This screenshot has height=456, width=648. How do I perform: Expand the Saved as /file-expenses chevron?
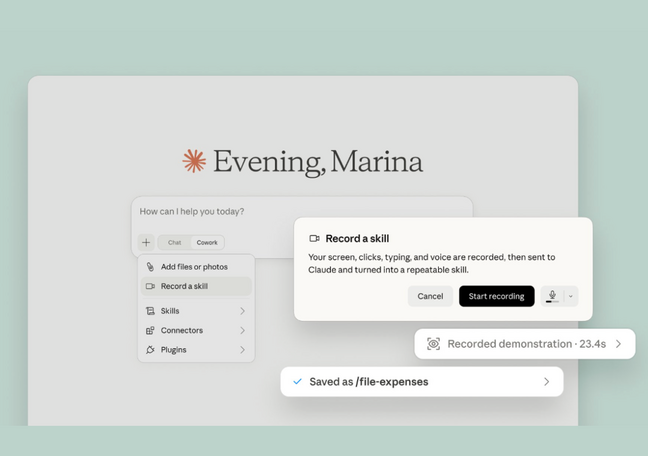click(547, 382)
